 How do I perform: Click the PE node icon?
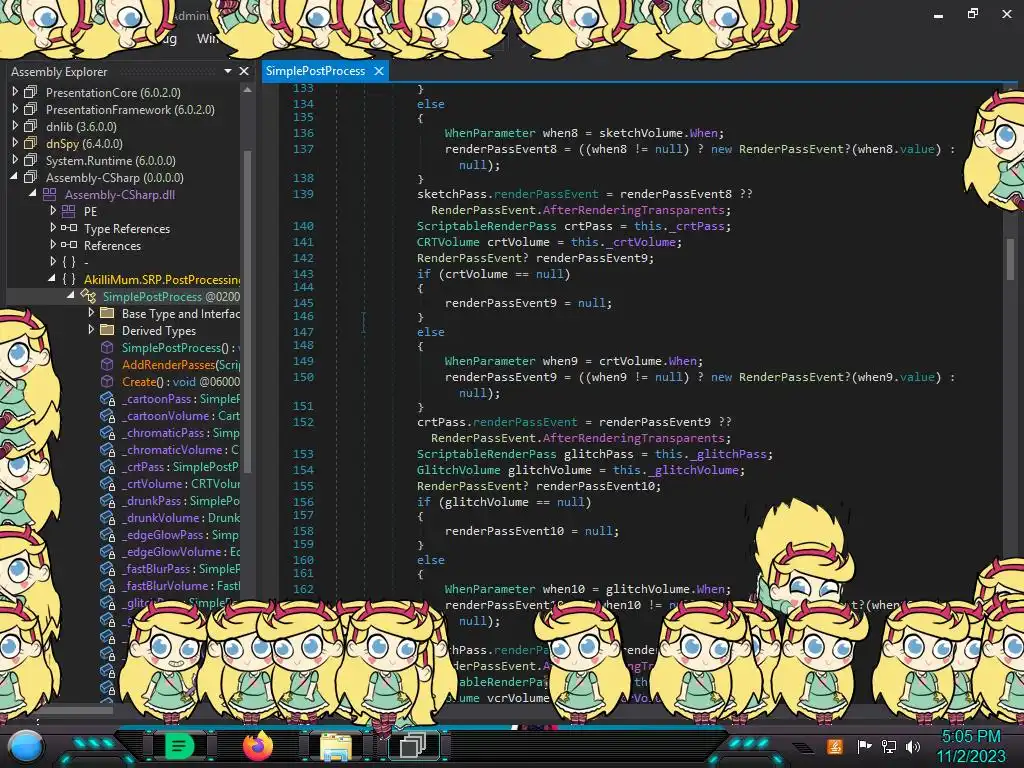point(69,211)
